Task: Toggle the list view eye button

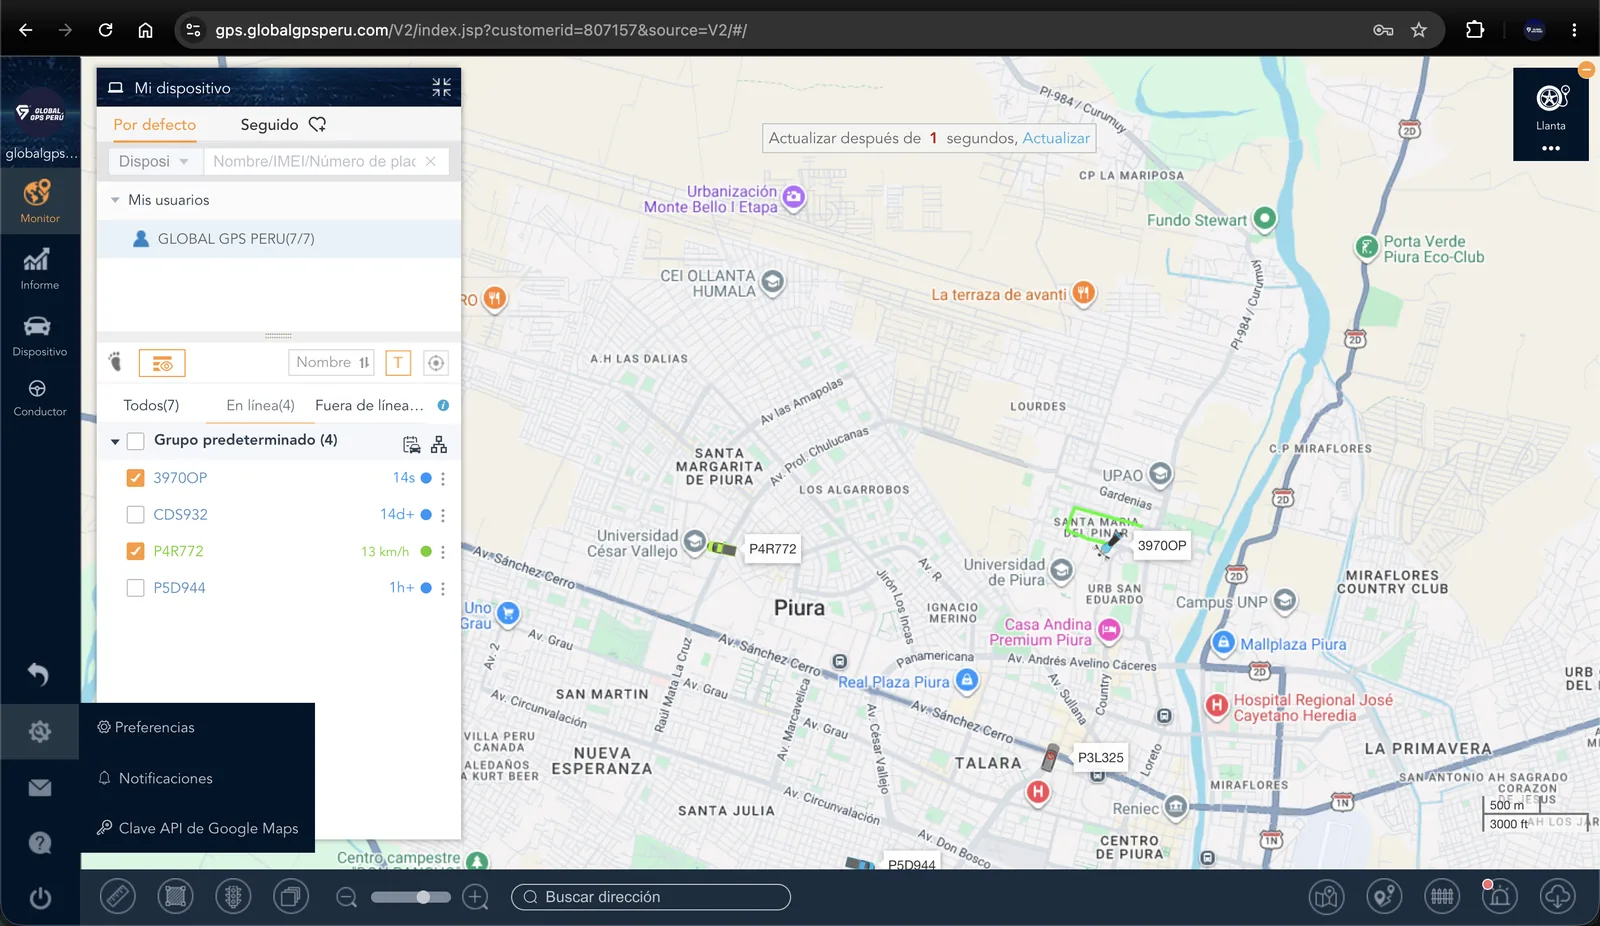Action: coord(162,363)
